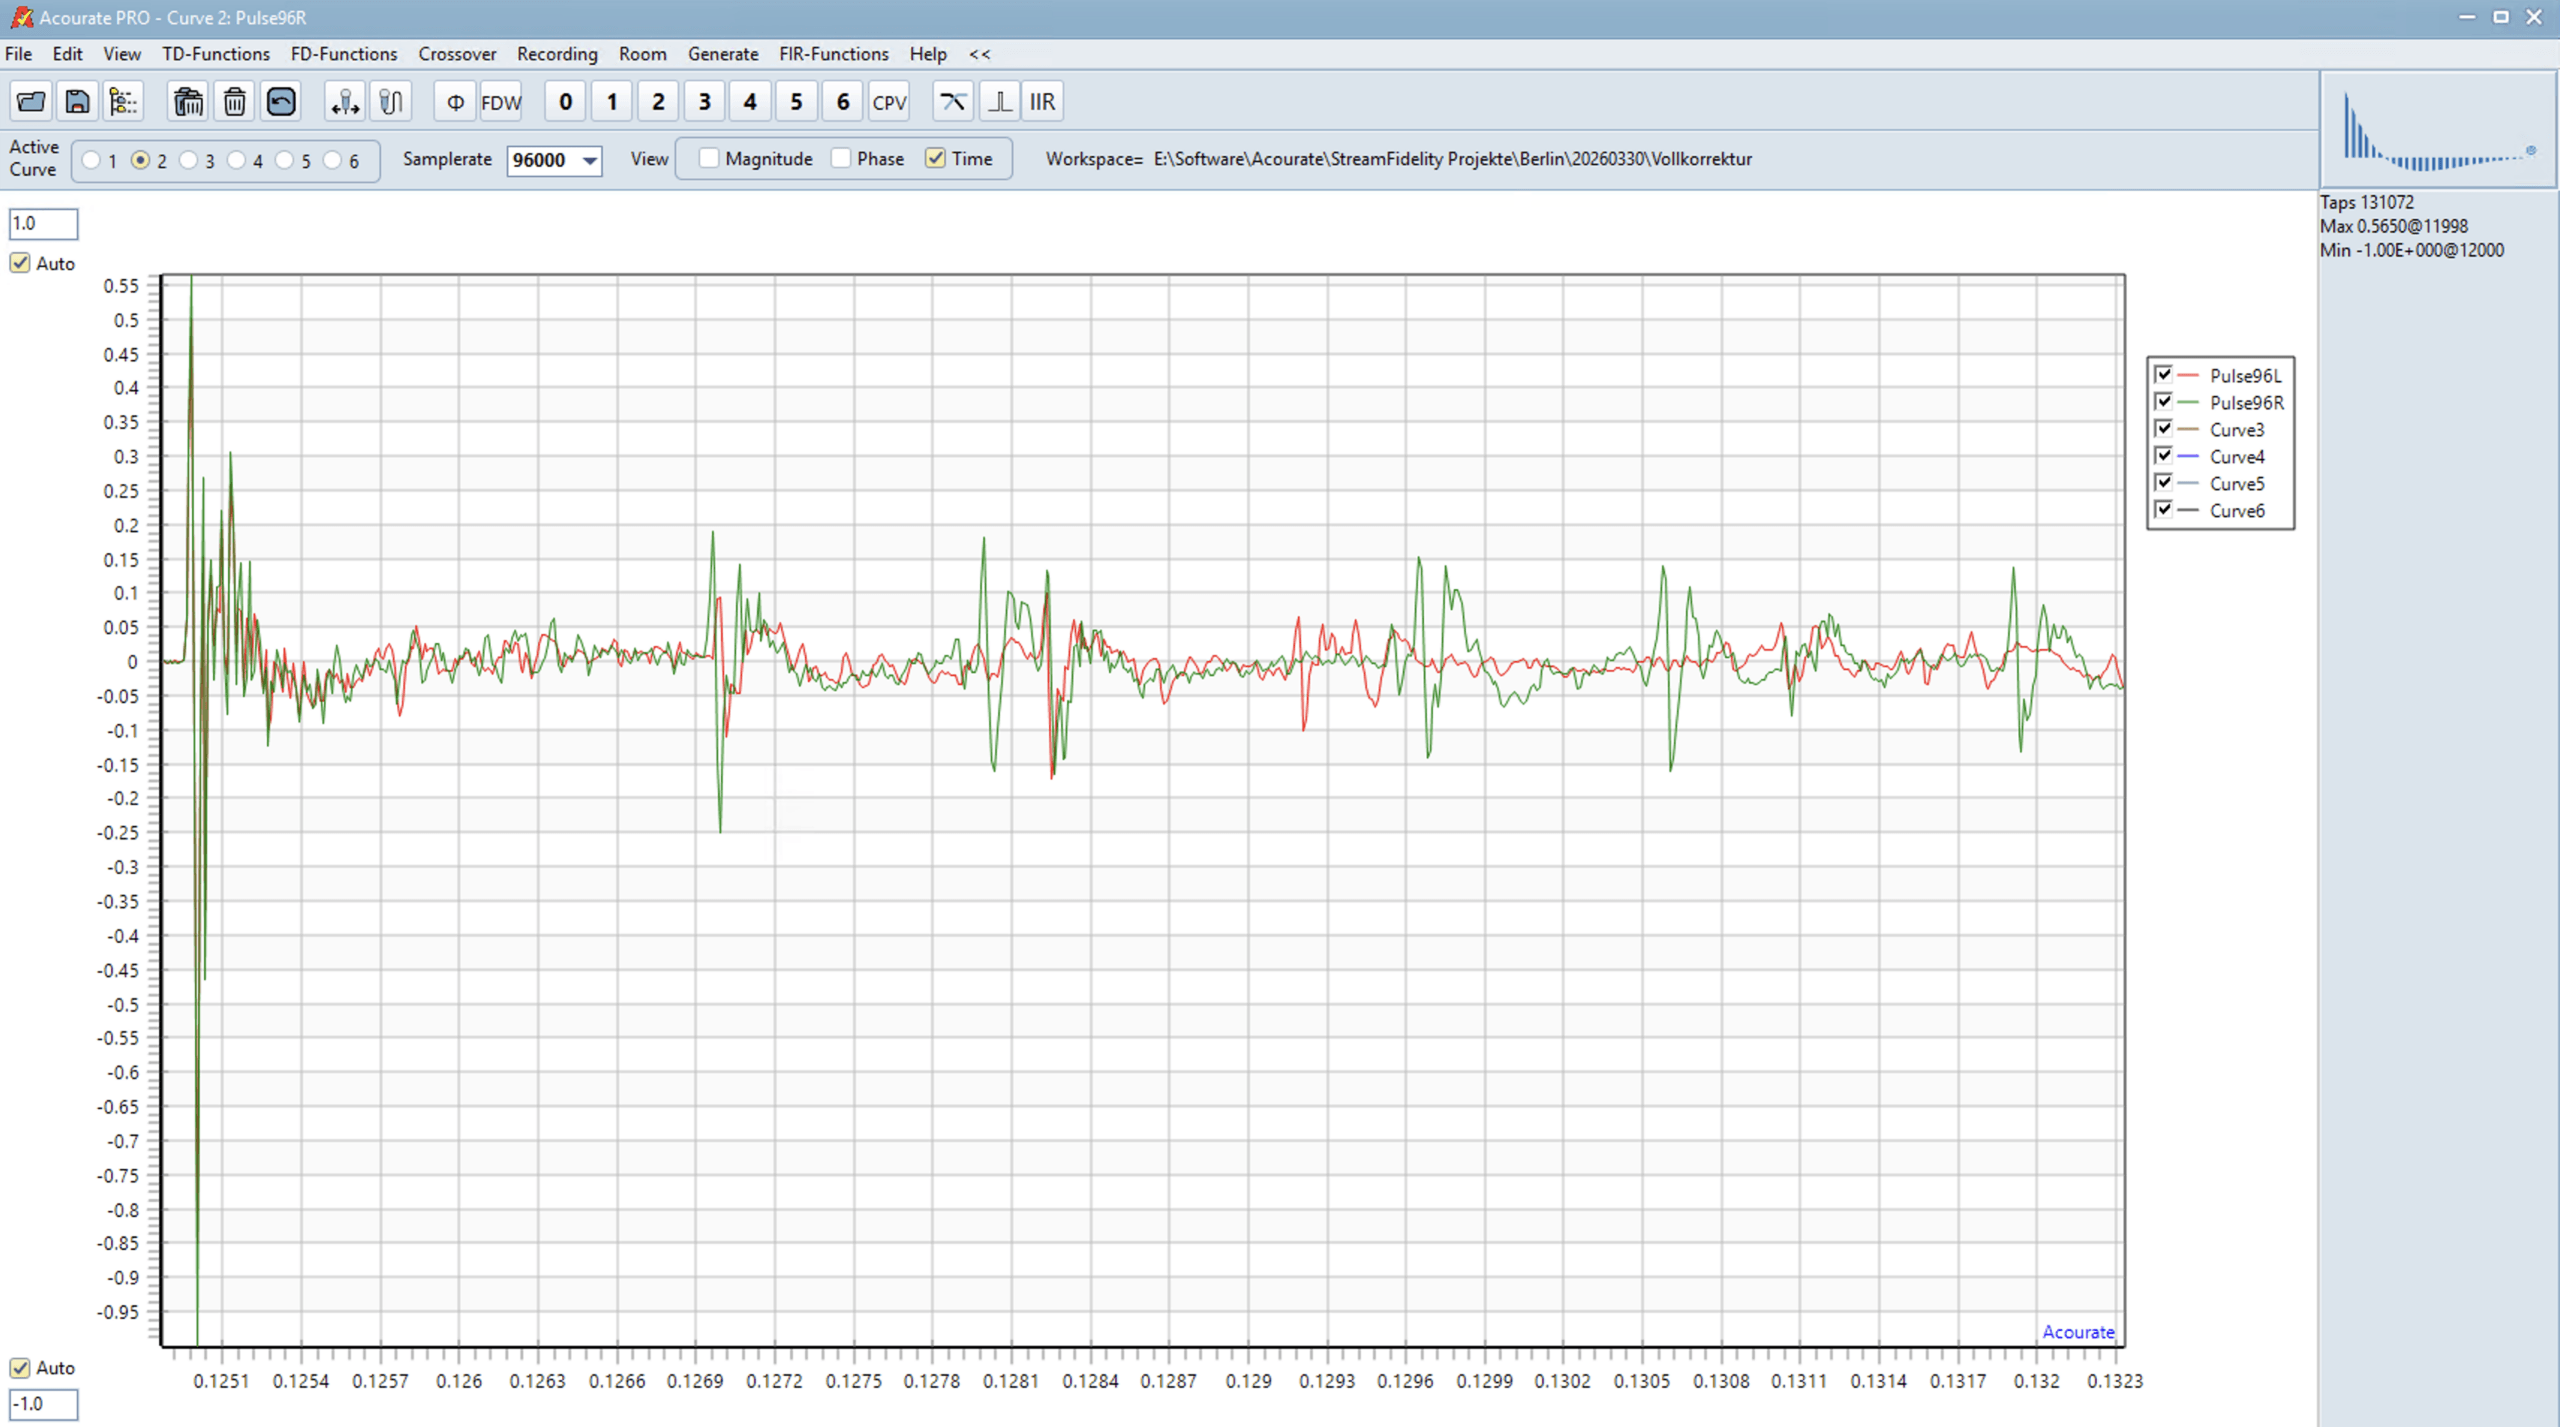The image size is (2560, 1427).
Task: Click the workspace tree structure icon
Action: 123,101
